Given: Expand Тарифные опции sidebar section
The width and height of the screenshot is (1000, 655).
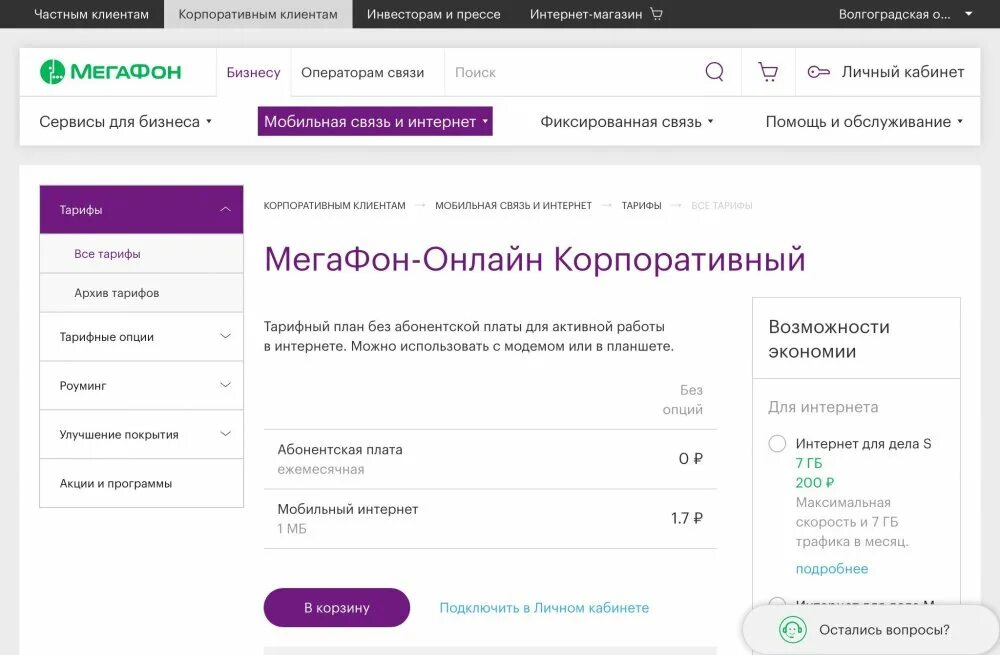Looking at the screenshot, I should pos(142,336).
